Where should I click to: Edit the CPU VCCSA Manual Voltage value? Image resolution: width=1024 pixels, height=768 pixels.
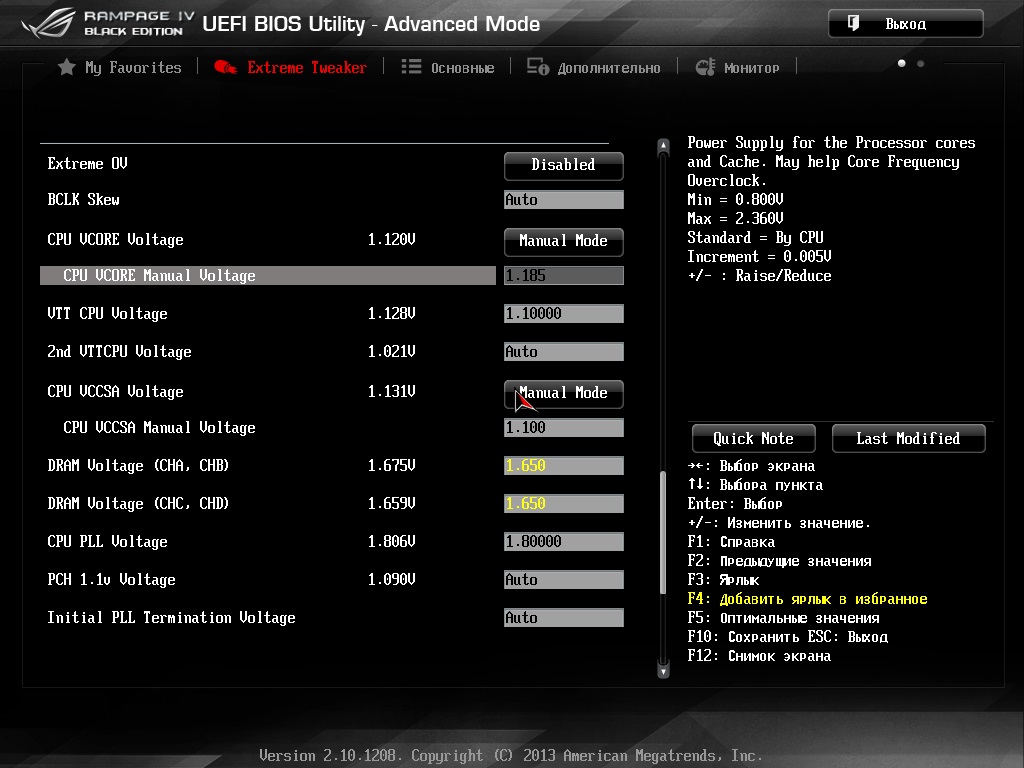pyautogui.click(x=564, y=428)
